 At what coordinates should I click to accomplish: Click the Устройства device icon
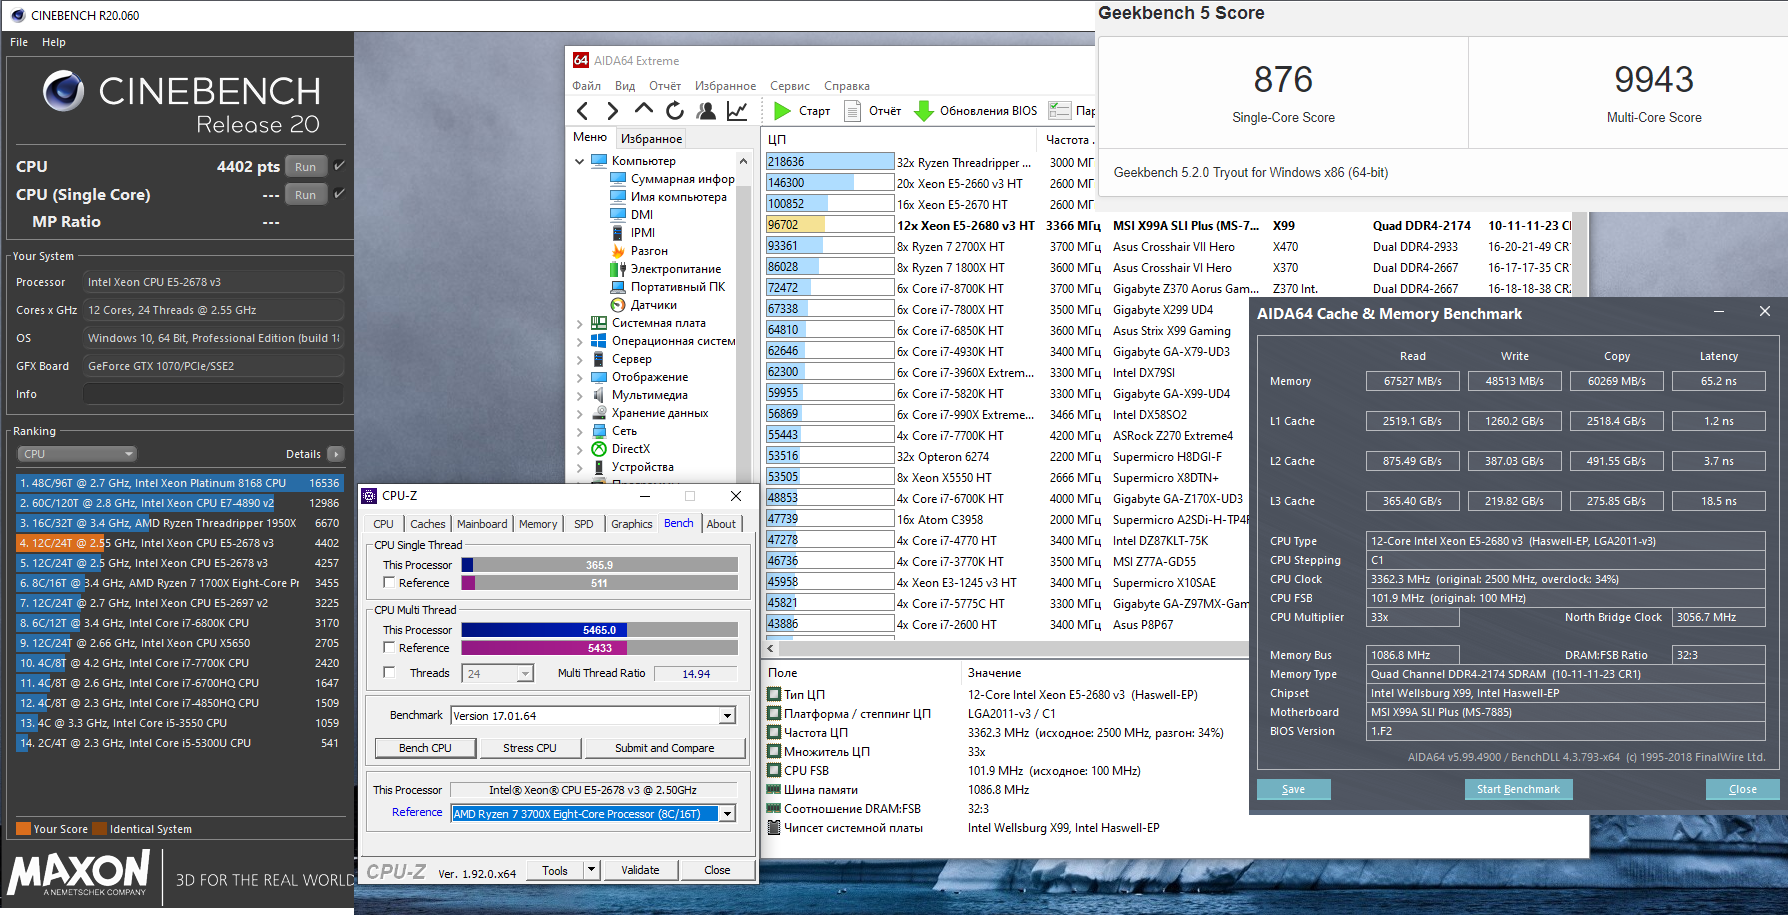click(599, 467)
